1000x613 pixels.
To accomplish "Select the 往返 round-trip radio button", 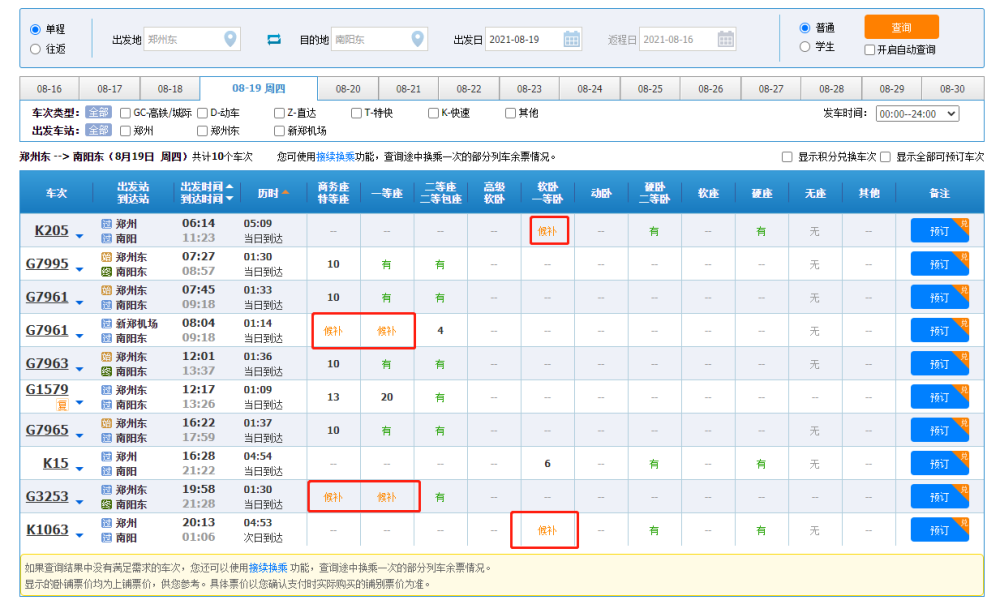I will 36,49.
